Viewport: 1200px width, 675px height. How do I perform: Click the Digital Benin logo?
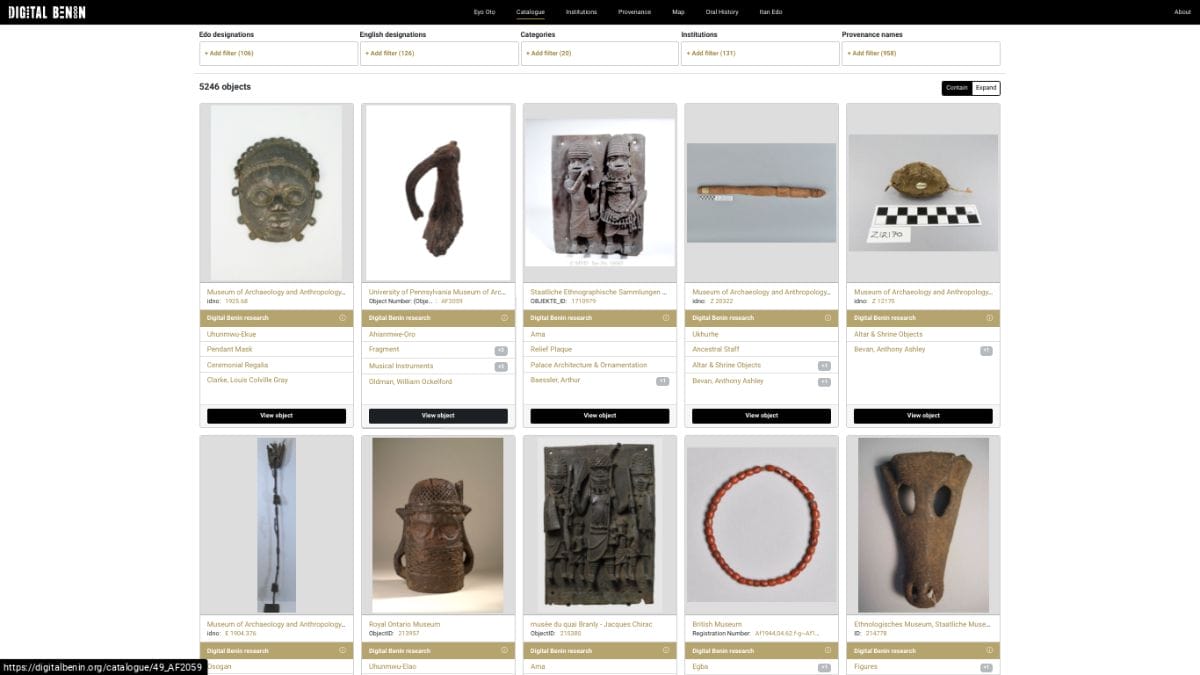(47, 12)
